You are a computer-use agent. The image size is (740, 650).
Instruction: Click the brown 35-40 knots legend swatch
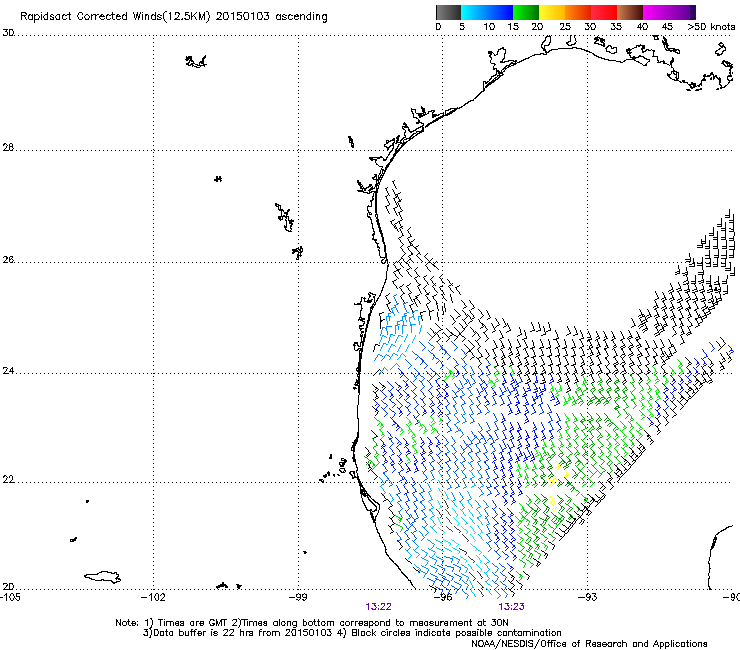coord(630,12)
